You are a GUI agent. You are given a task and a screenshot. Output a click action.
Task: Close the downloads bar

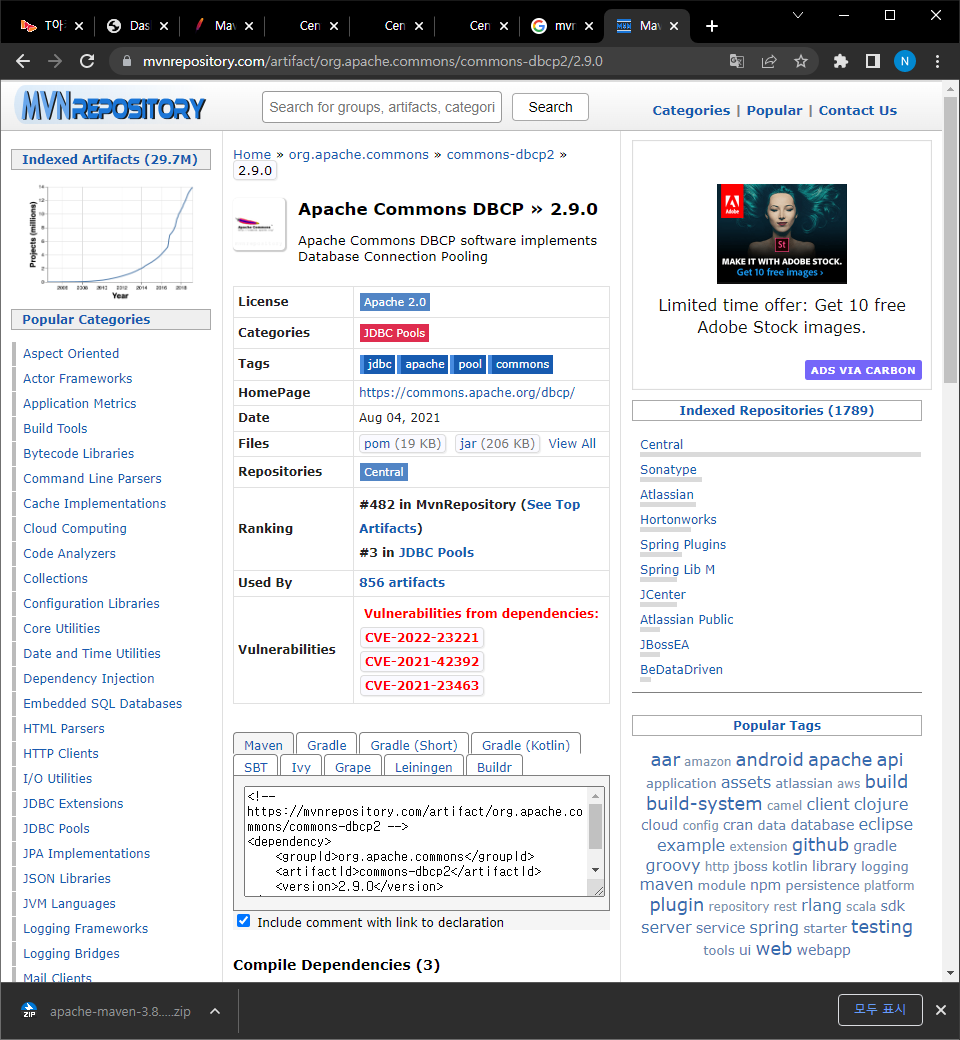(941, 1010)
